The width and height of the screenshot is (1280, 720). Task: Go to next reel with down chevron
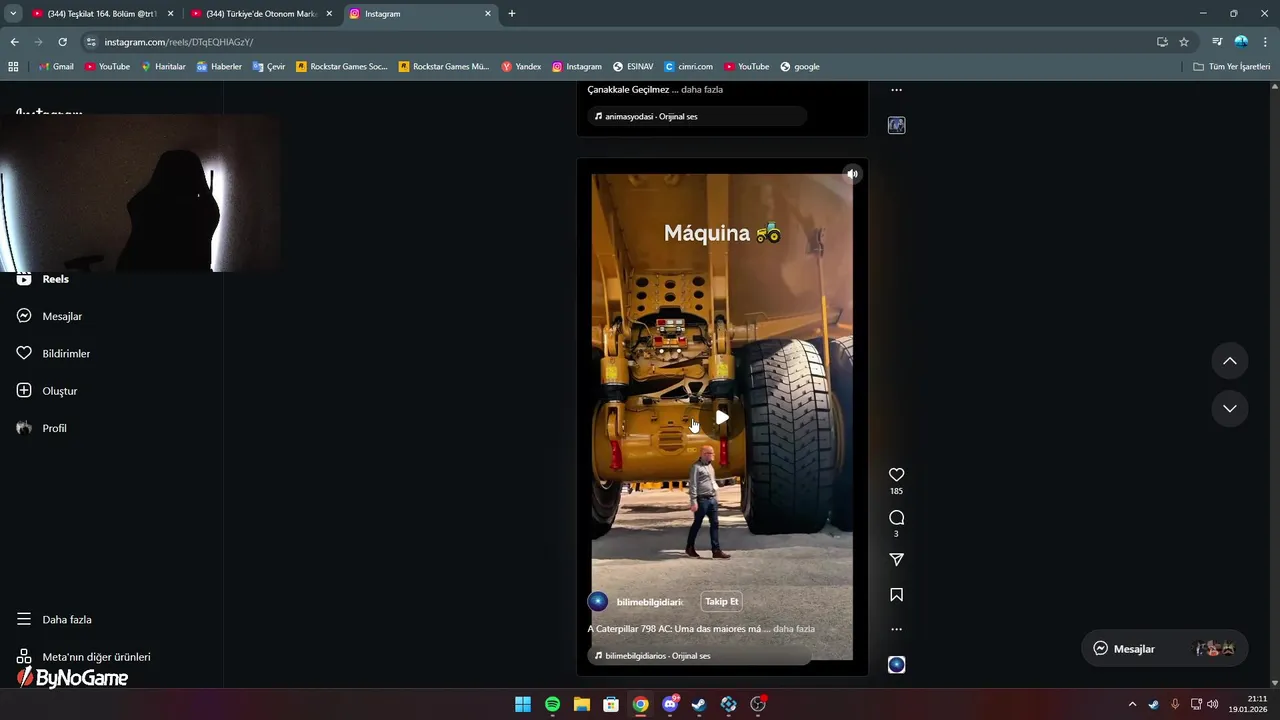tap(1230, 408)
